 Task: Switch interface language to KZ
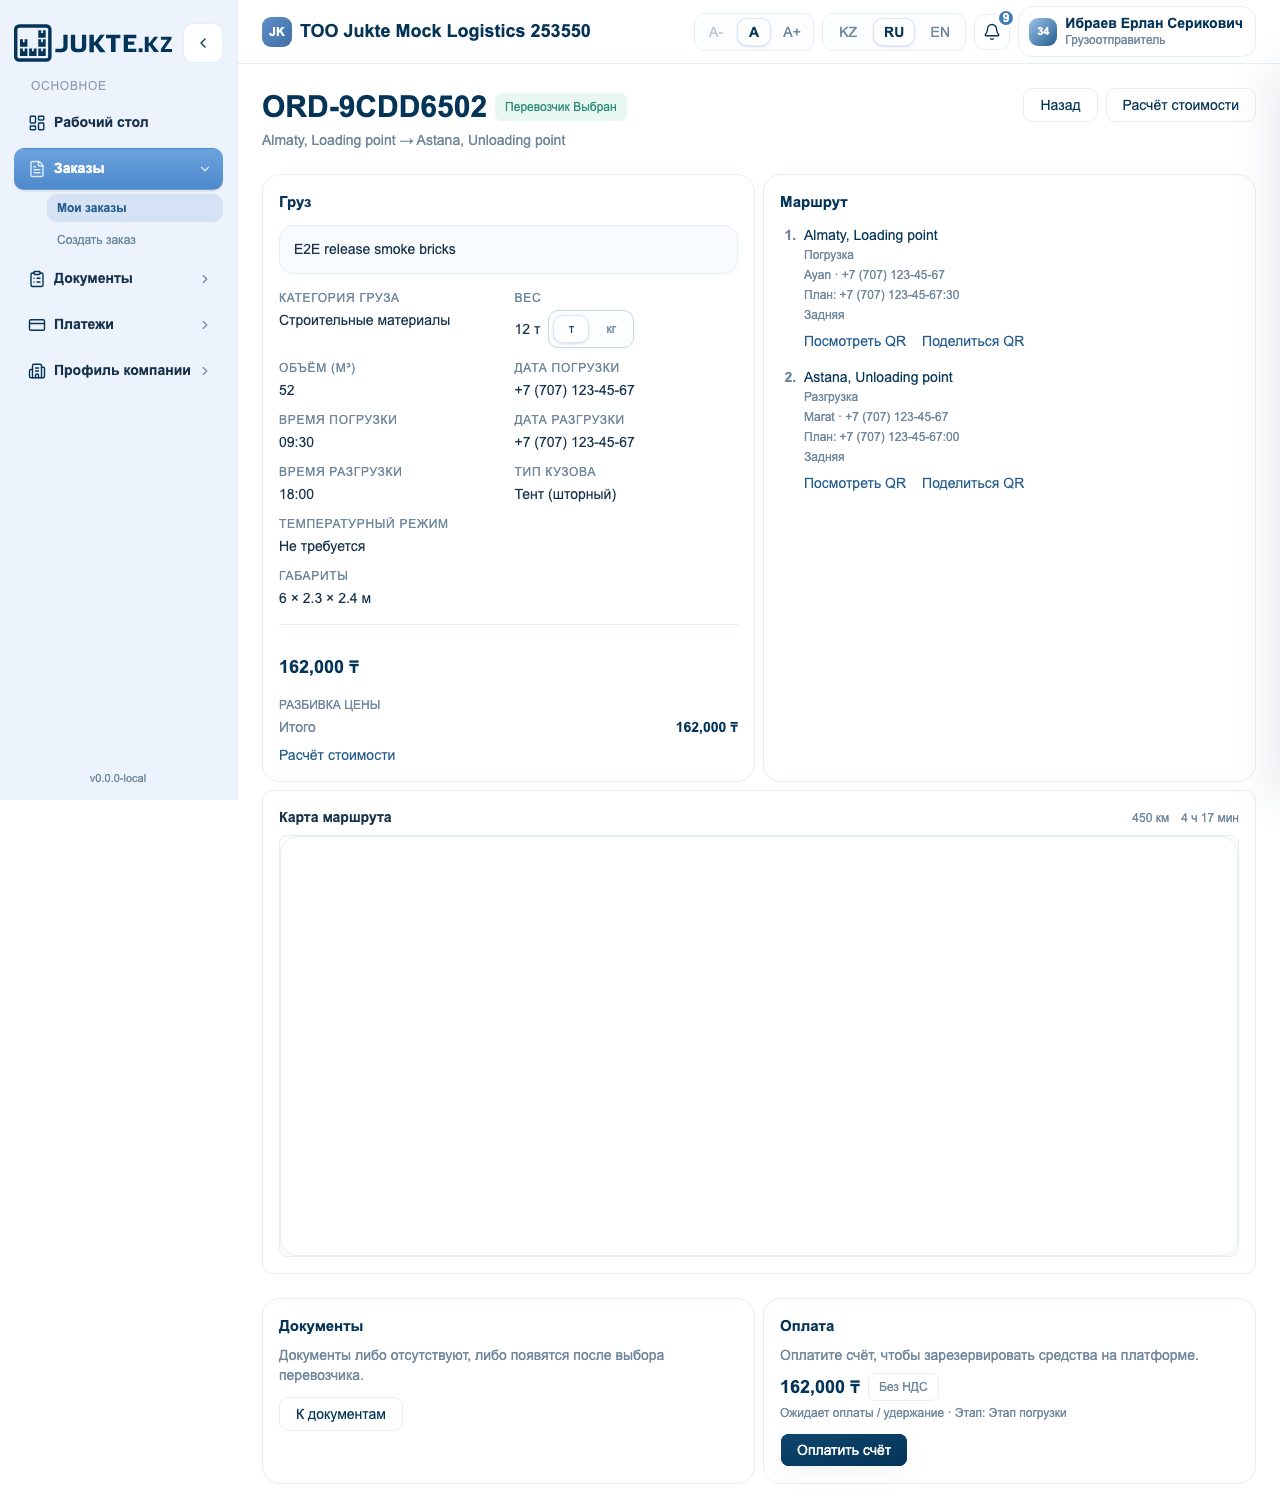tap(848, 32)
